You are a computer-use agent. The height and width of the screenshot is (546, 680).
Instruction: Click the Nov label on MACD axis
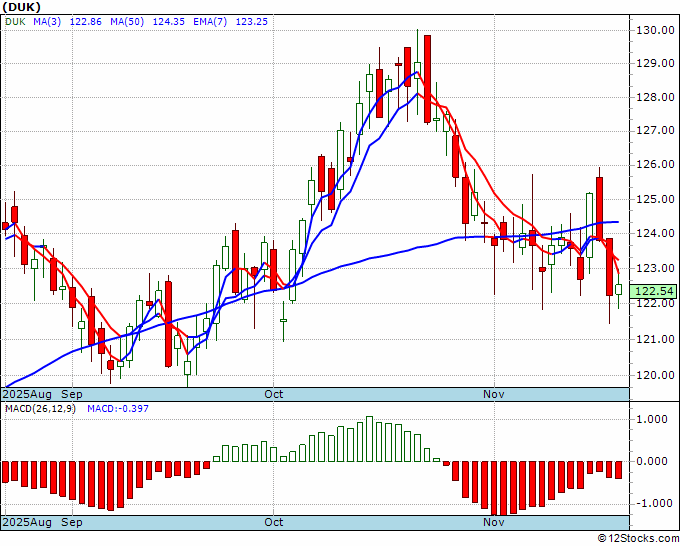[x=494, y=522]
